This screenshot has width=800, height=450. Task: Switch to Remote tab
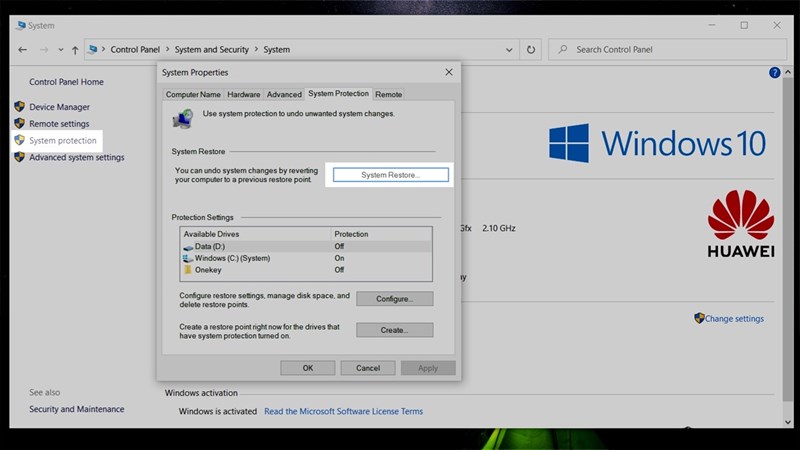point(388,94)
